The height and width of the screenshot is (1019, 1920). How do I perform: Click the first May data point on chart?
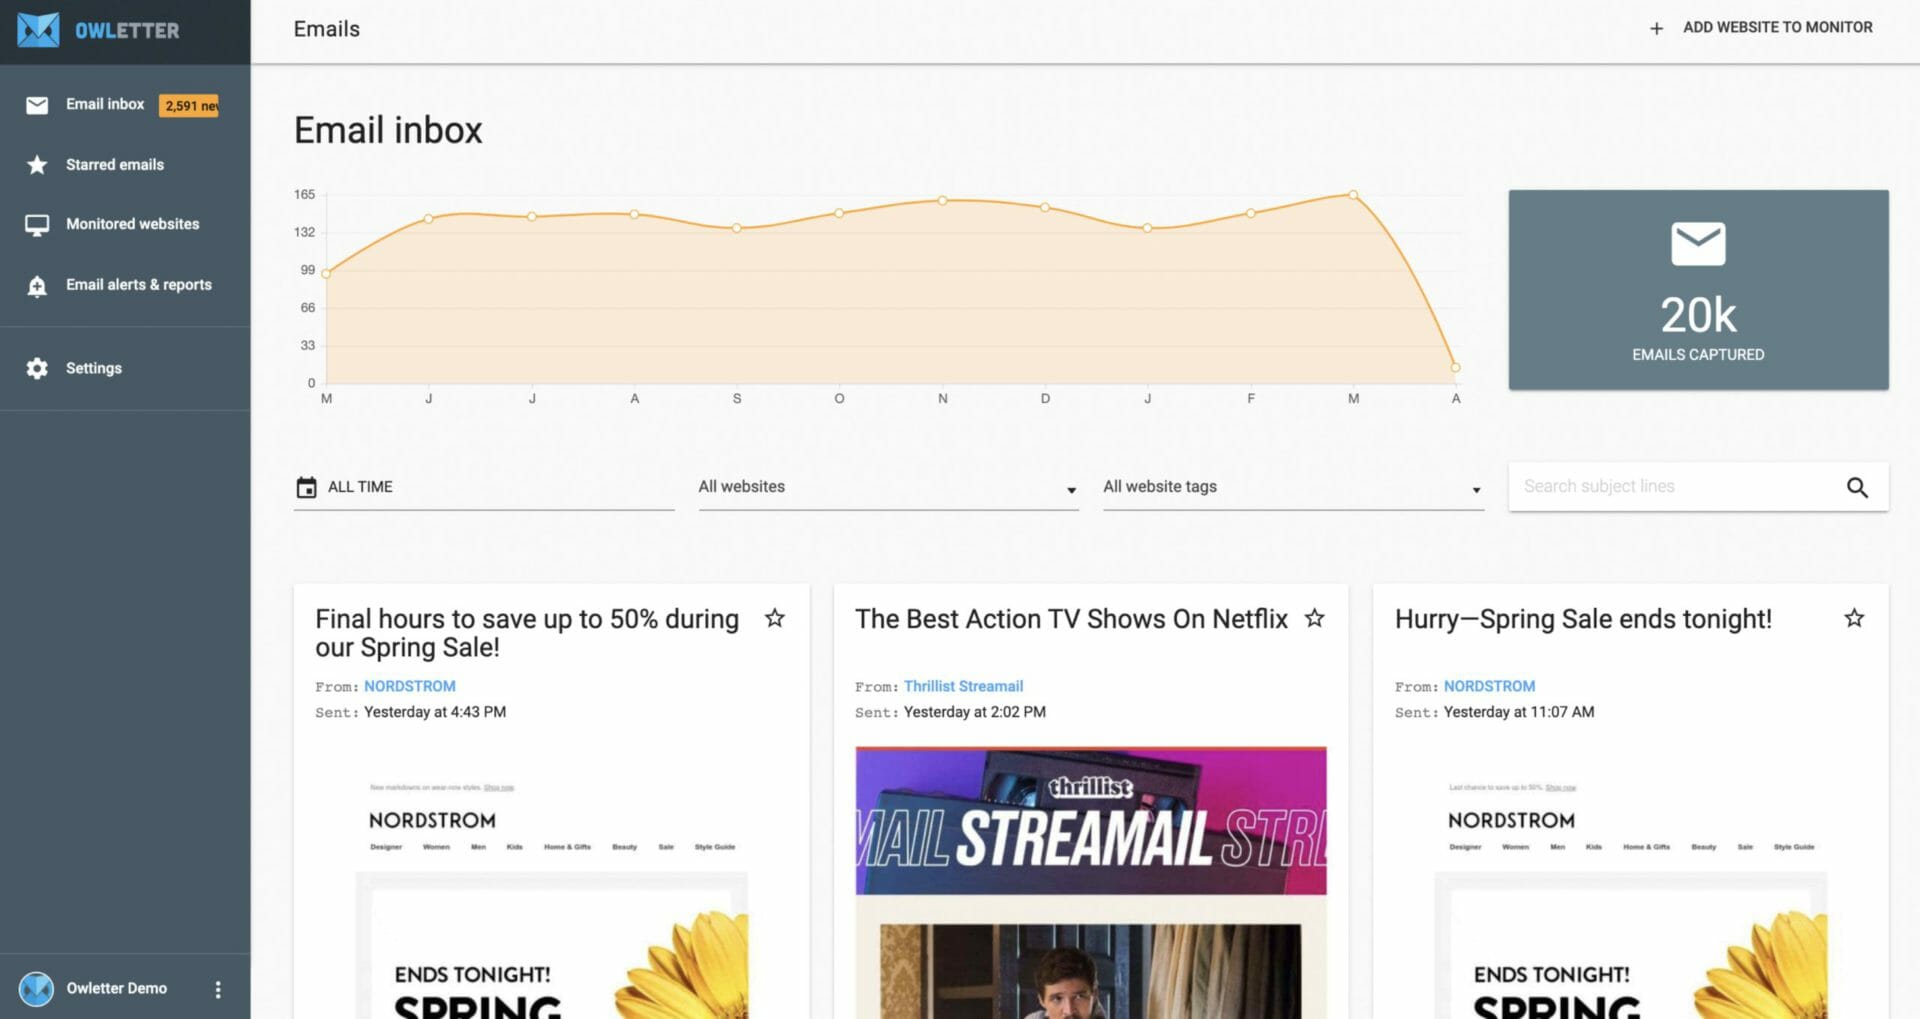point(326,273)
